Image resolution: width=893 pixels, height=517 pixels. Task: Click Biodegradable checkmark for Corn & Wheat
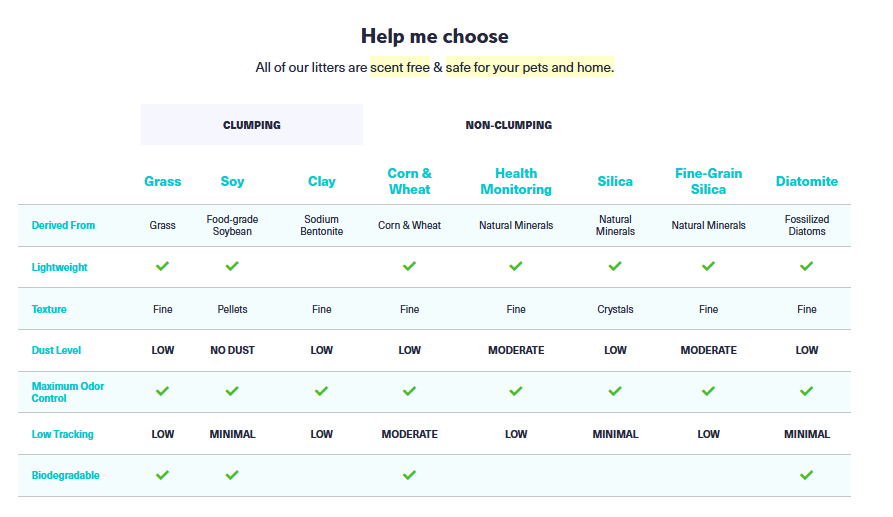409,475
